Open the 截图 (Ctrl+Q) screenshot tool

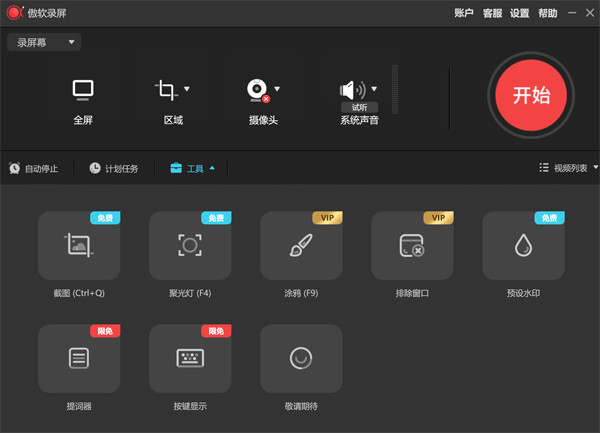(x=79, y=245)
